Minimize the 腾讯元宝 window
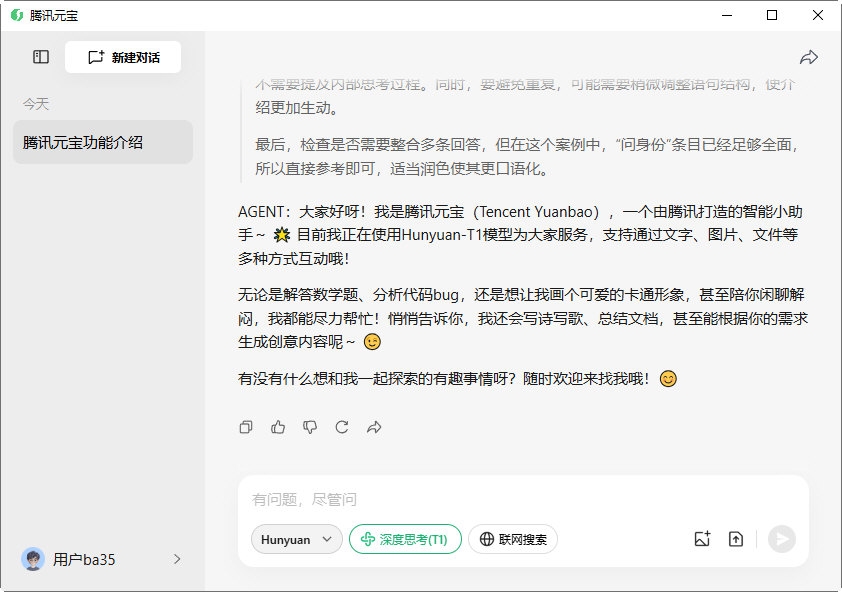Image resolution: width=842 pixels, height=592 pixels. pyautogui.click(x=727, y=15)
